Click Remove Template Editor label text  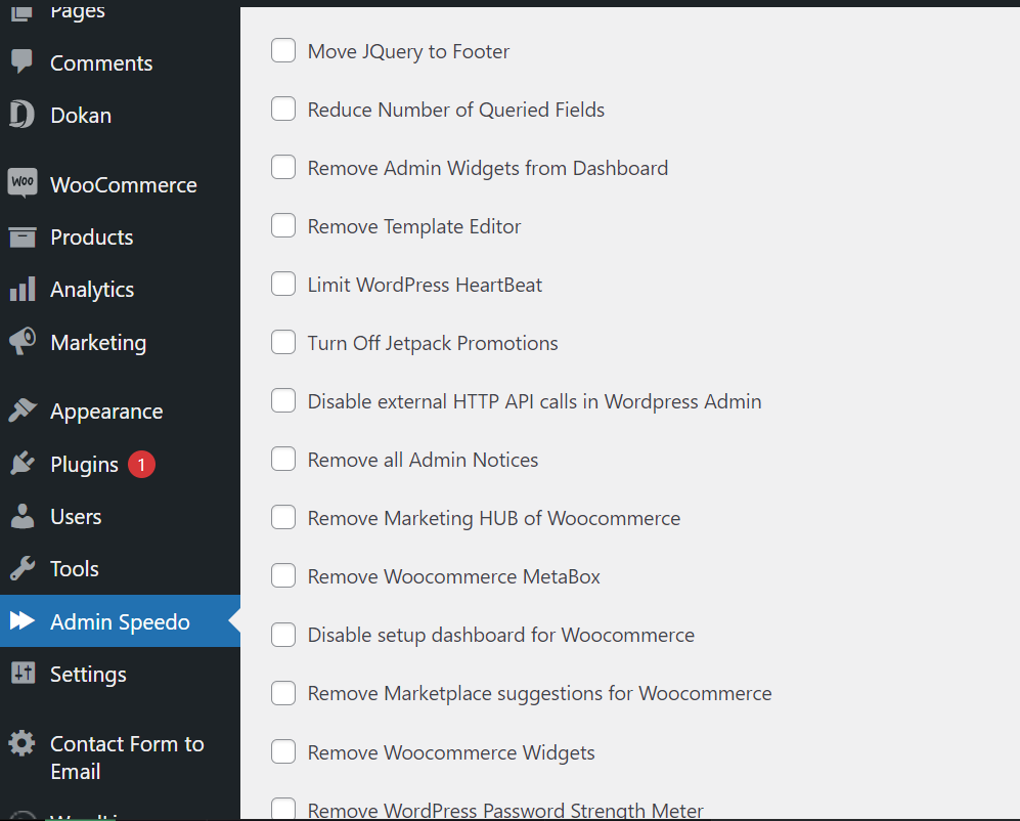(414, 226)
